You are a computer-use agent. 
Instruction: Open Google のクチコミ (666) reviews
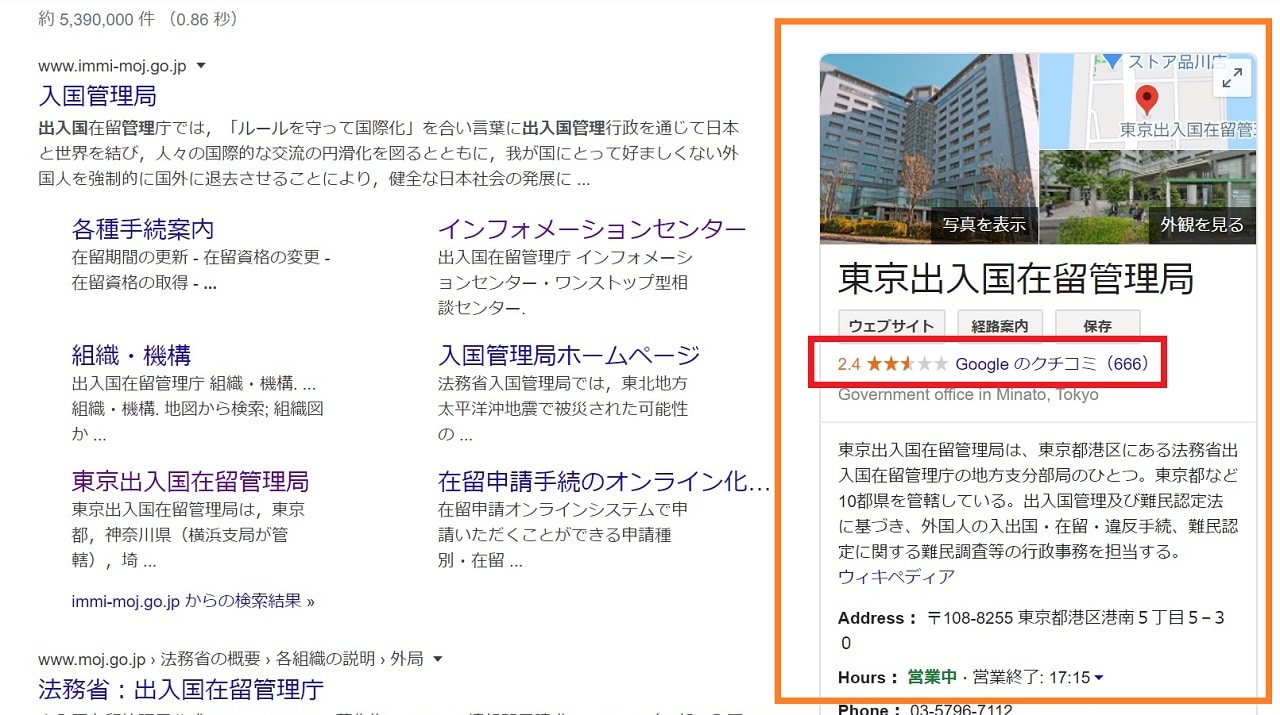[1053, 364]
